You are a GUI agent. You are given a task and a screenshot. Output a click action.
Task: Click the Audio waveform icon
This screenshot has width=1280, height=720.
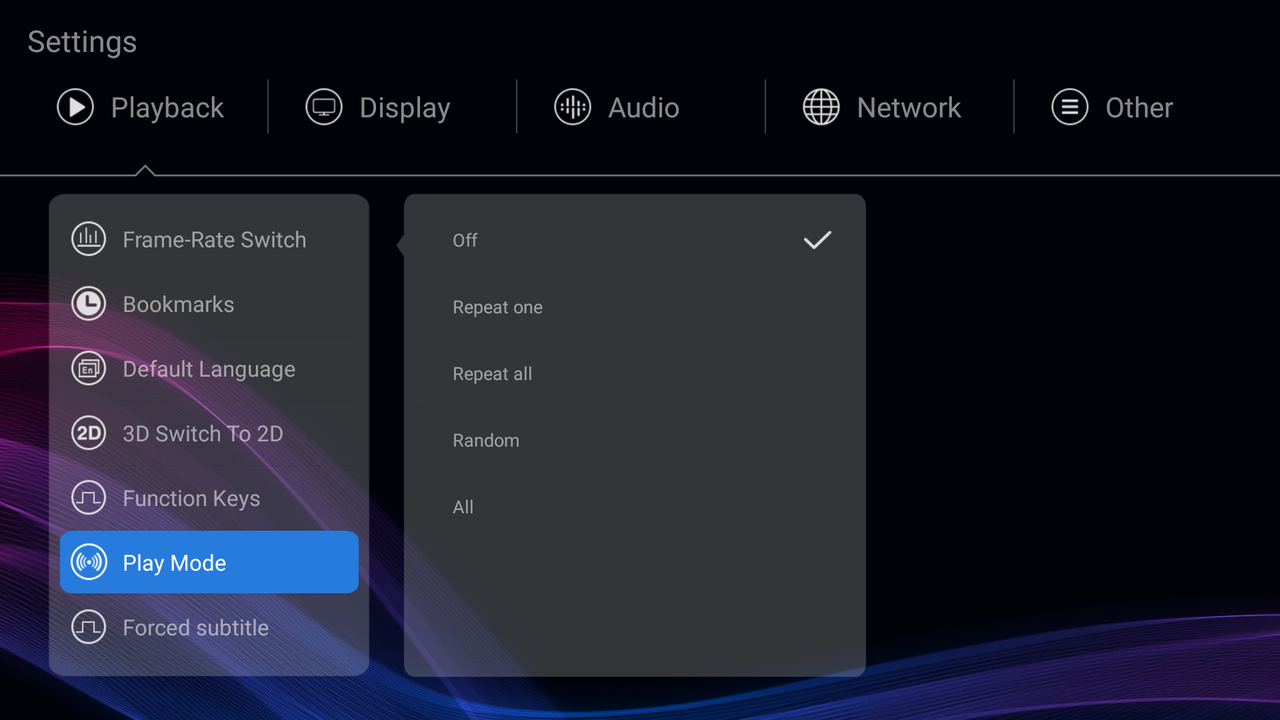point(573,107)
